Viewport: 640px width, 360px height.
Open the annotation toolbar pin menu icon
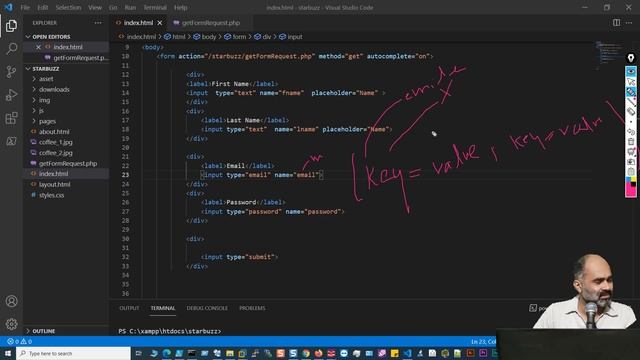pyautogui.click(x=631, y=58)
